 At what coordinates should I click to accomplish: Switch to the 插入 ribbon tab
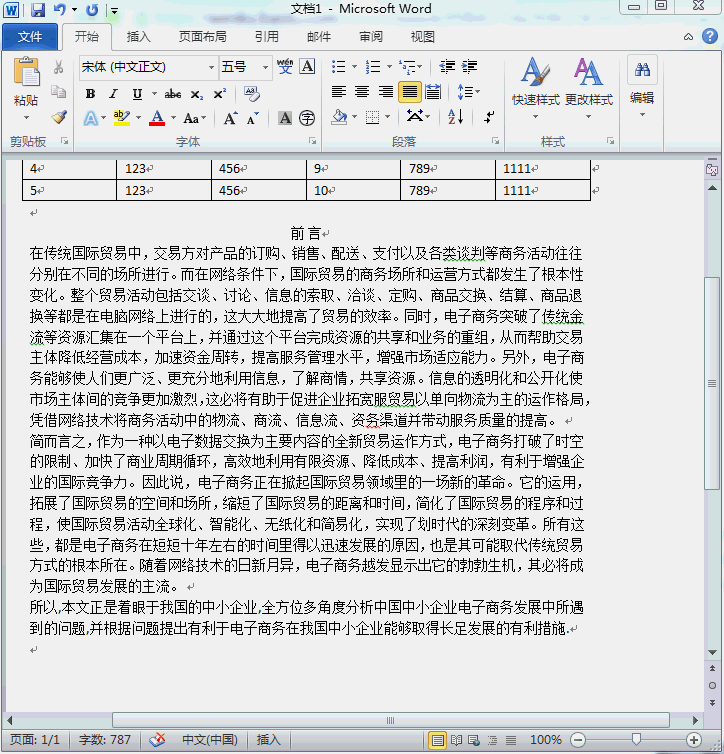138,37
